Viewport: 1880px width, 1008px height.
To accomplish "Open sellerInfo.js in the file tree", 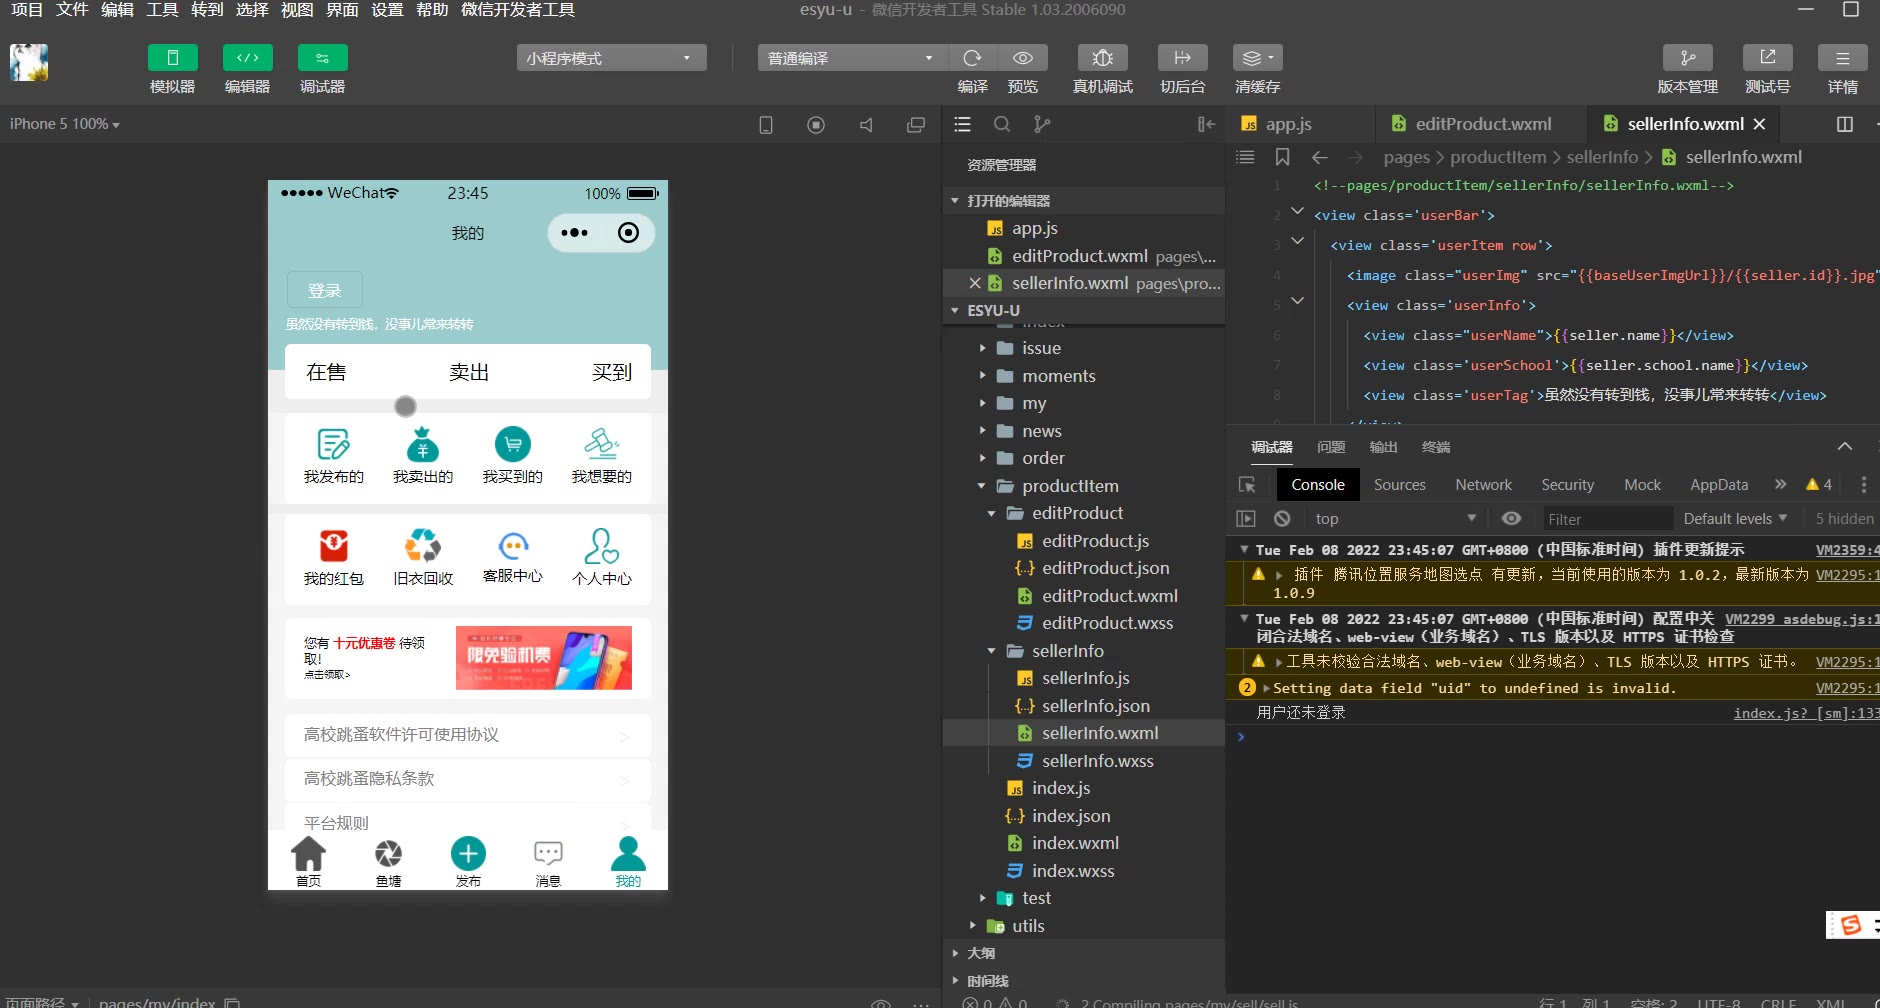I will (1084, 678).
